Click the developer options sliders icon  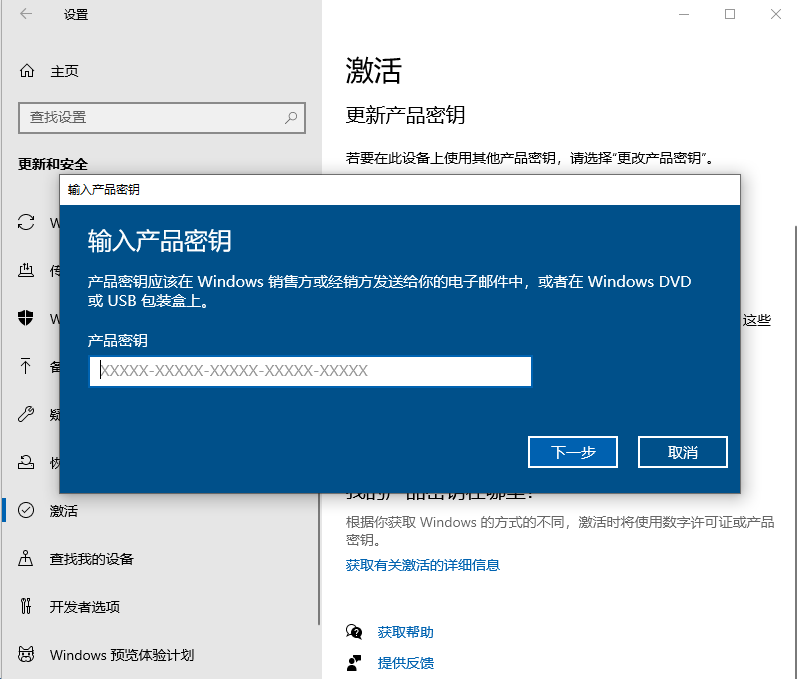[x=27, y=607]
